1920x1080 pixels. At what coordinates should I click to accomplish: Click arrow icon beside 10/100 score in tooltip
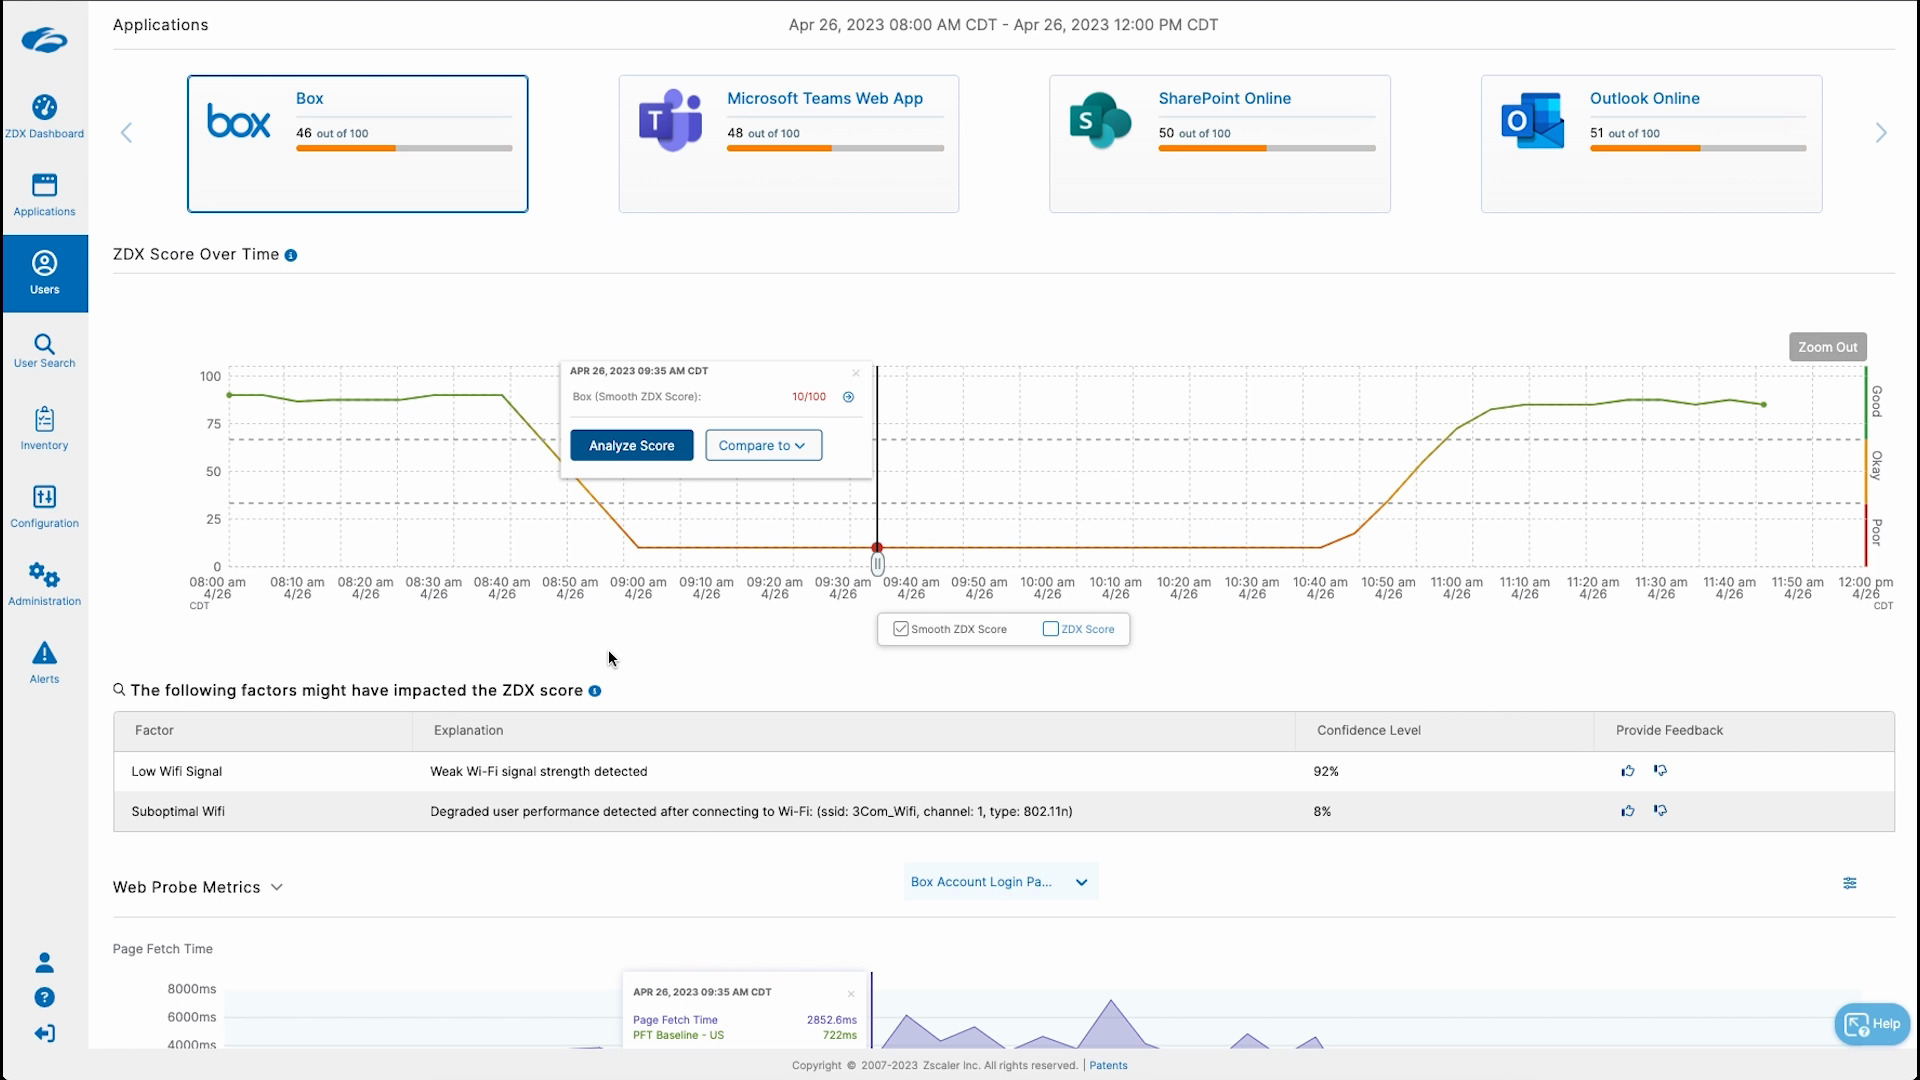click(848, 397)
